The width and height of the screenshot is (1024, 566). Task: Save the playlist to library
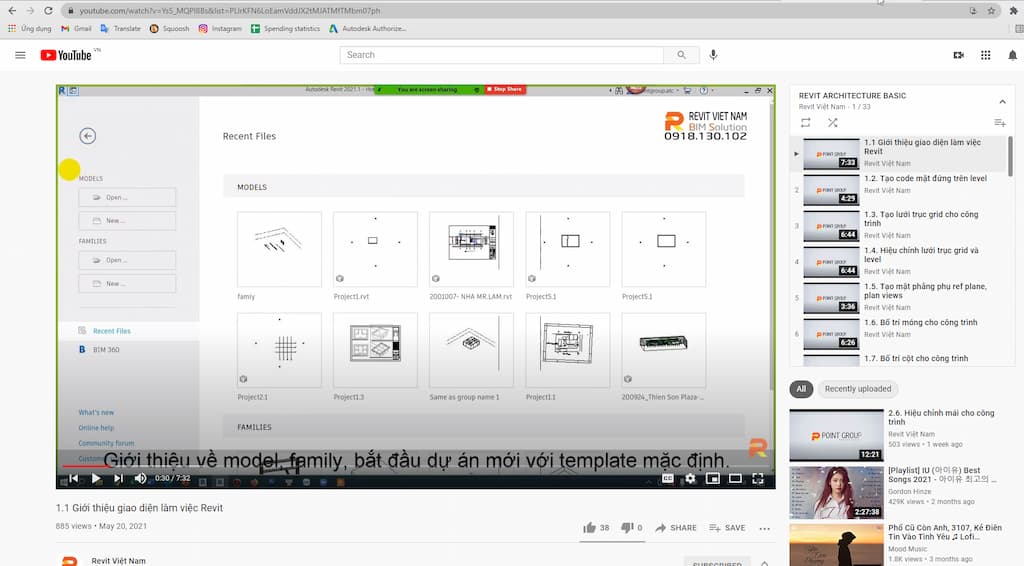pyautogui.click(x=999, y=123)
